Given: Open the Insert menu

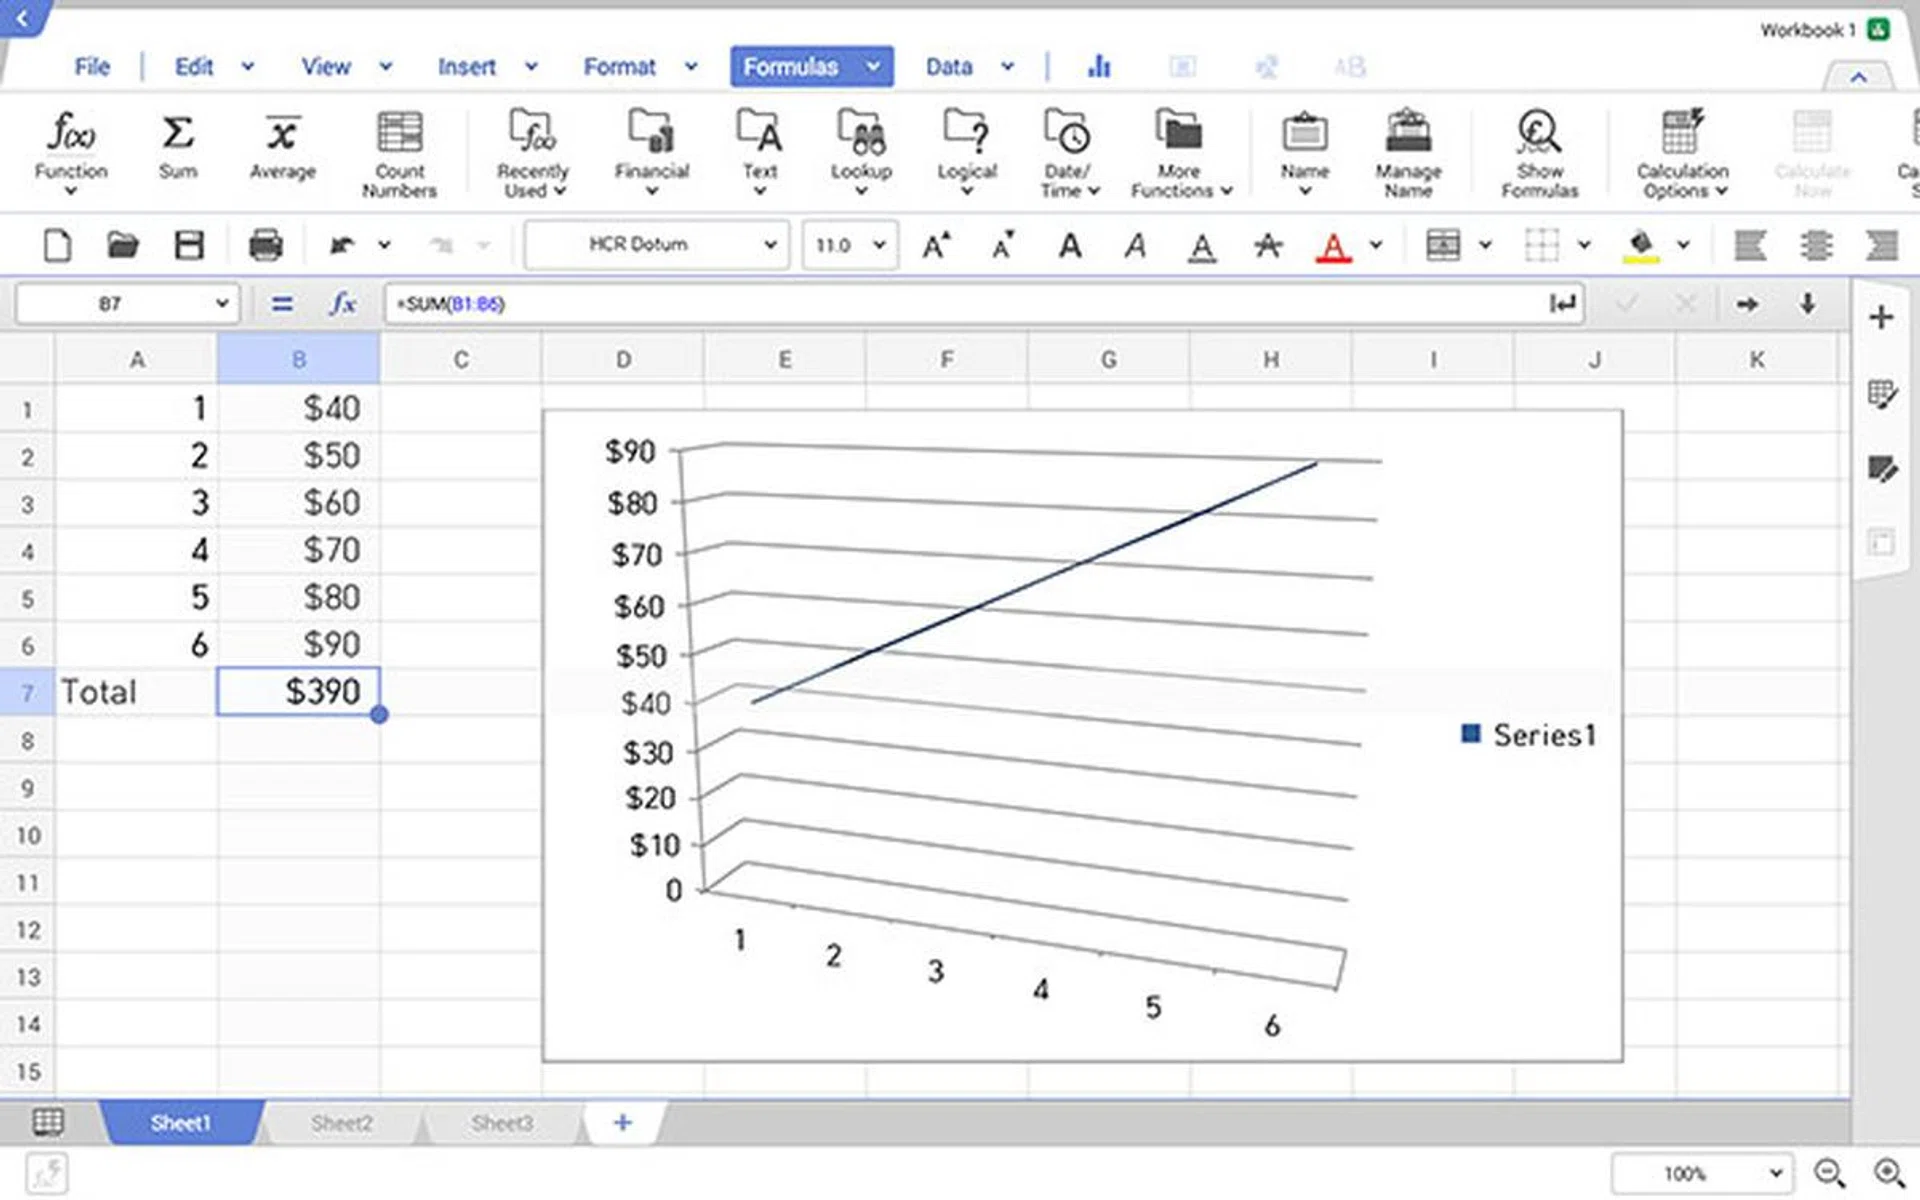Looking at the screenshot, I should coord(467,67).
